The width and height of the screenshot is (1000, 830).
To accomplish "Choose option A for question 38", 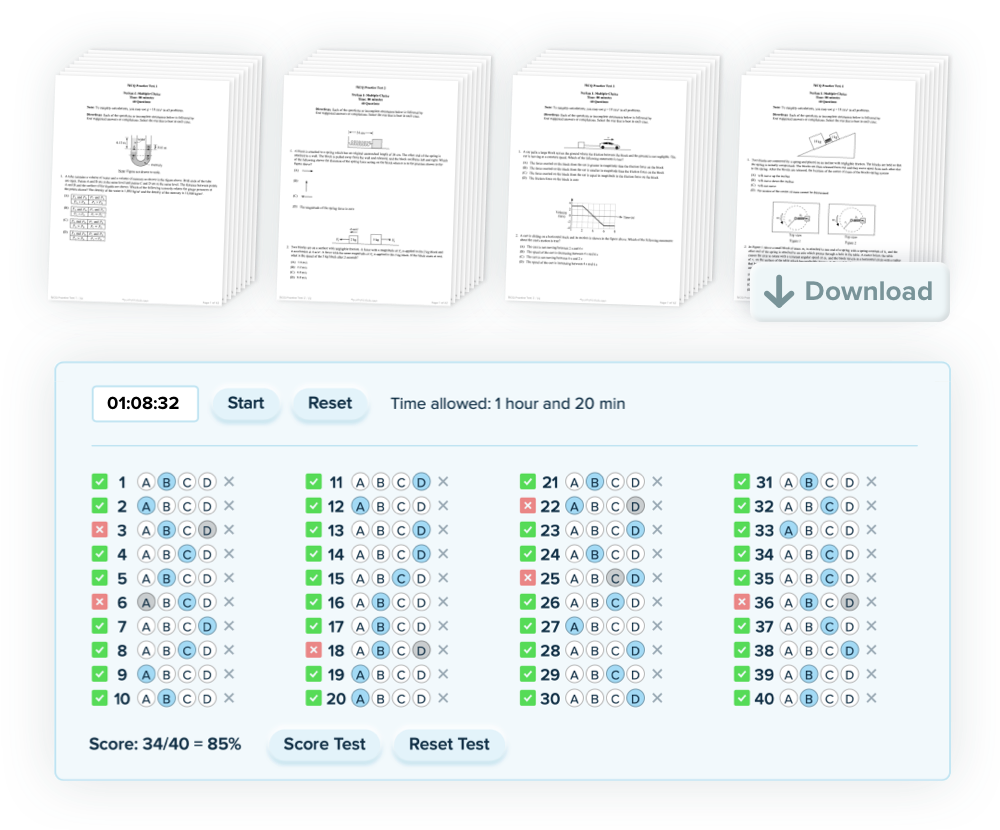I will [x=789, y=651].
